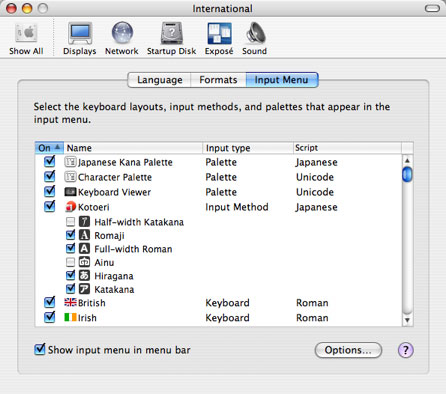Disable the Hiragana checkbox

coord(70,275)
